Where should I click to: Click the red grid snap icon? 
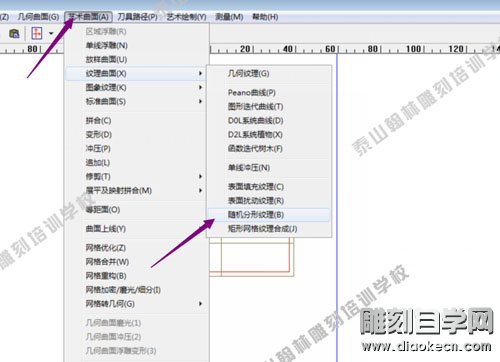pyautogui.click(x=37, y=33)
